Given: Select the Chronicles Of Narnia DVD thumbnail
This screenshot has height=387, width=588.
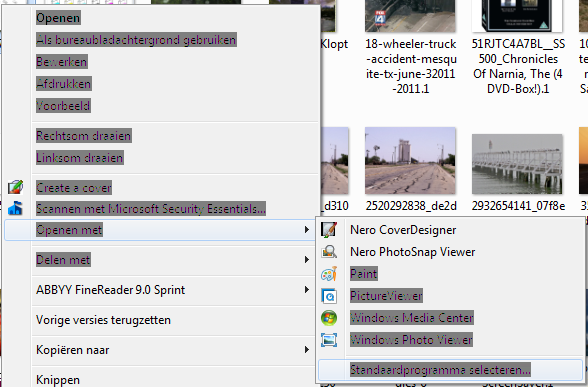Looking at the screenshot, I should click(517, 16).
